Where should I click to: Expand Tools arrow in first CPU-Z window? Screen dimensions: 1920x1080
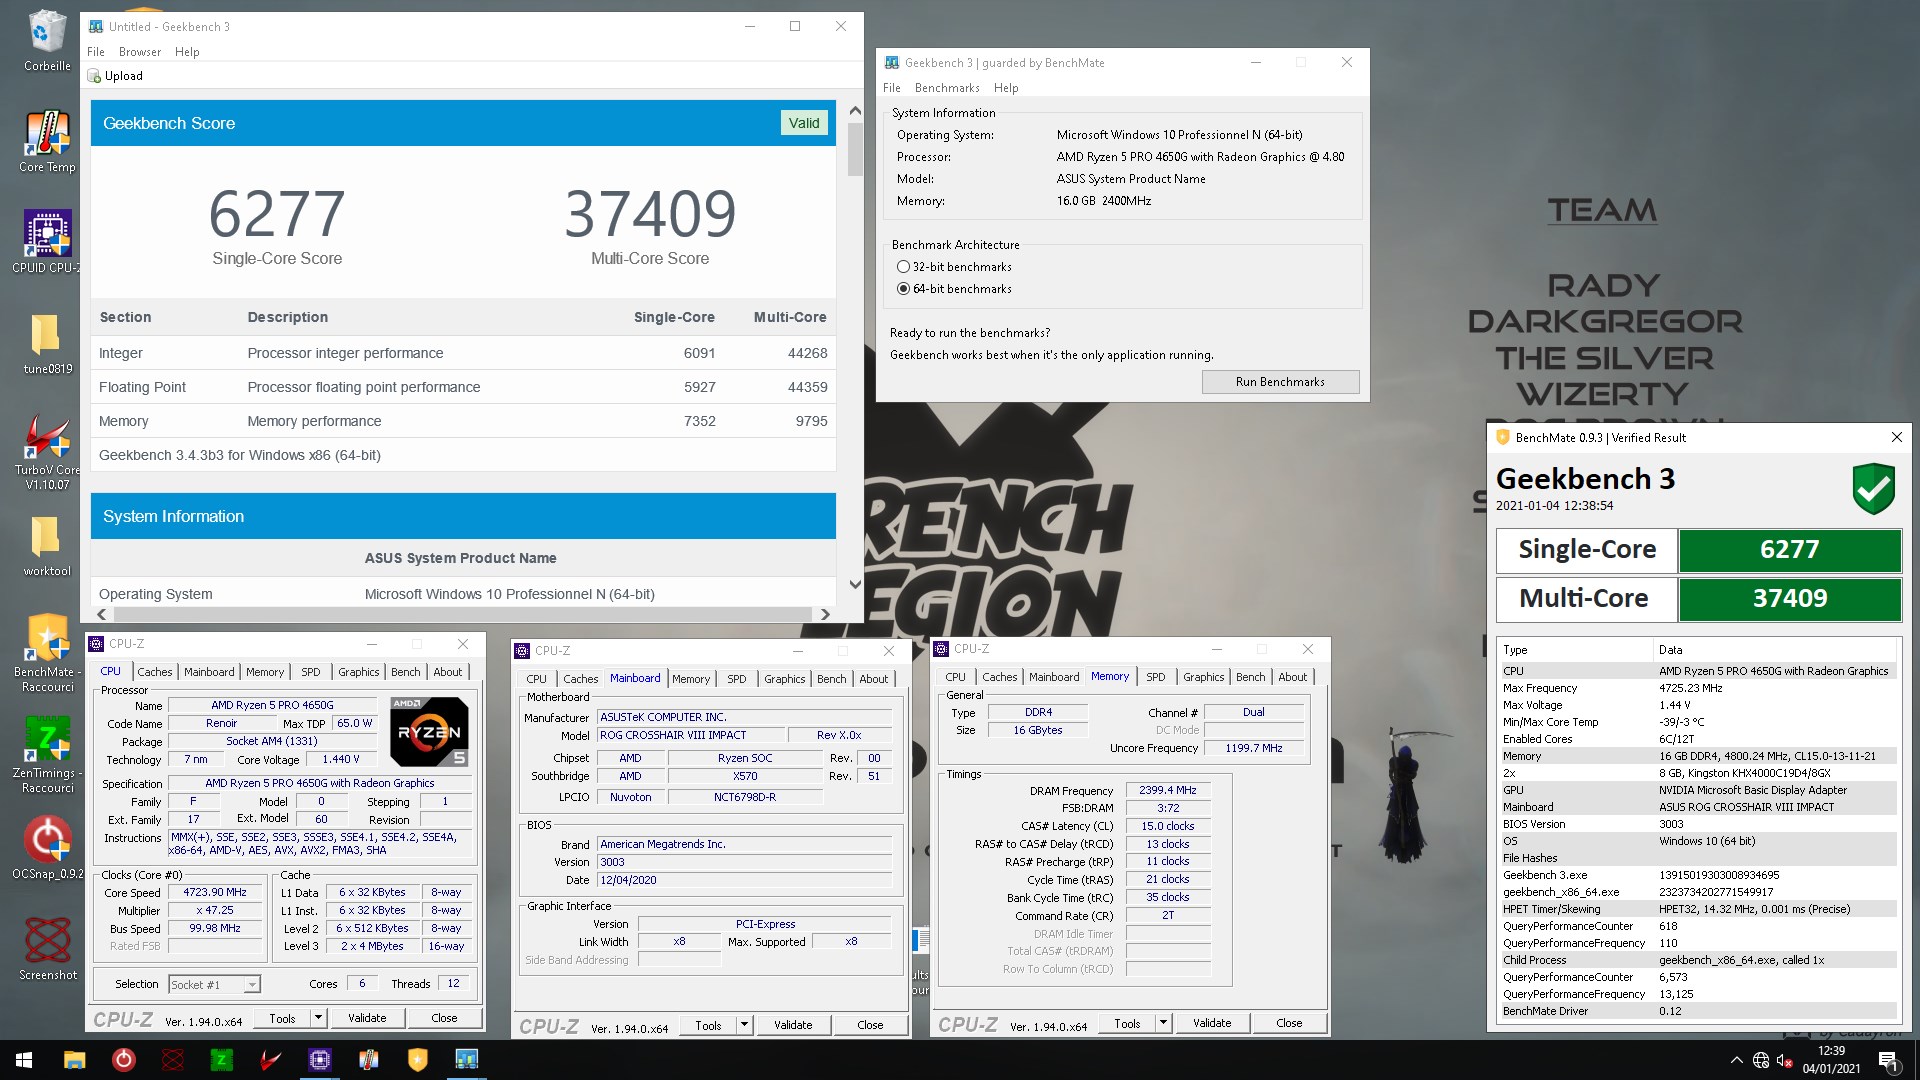[x=318, y=1018]
